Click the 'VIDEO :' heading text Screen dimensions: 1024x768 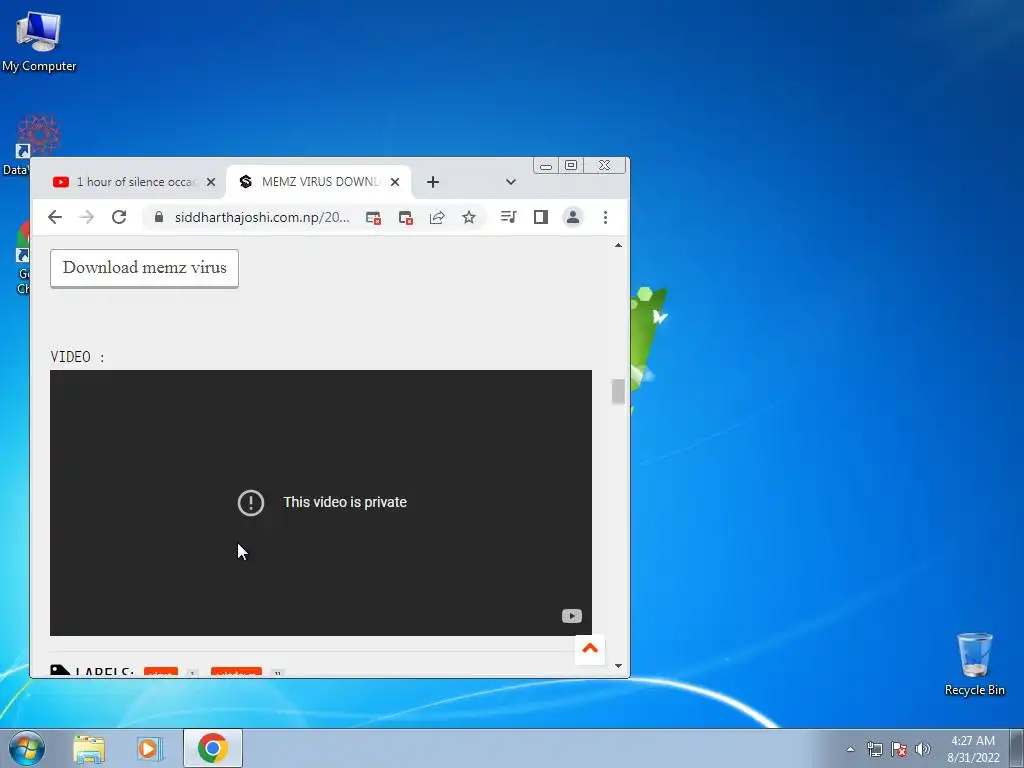click(x=78, y=357)
